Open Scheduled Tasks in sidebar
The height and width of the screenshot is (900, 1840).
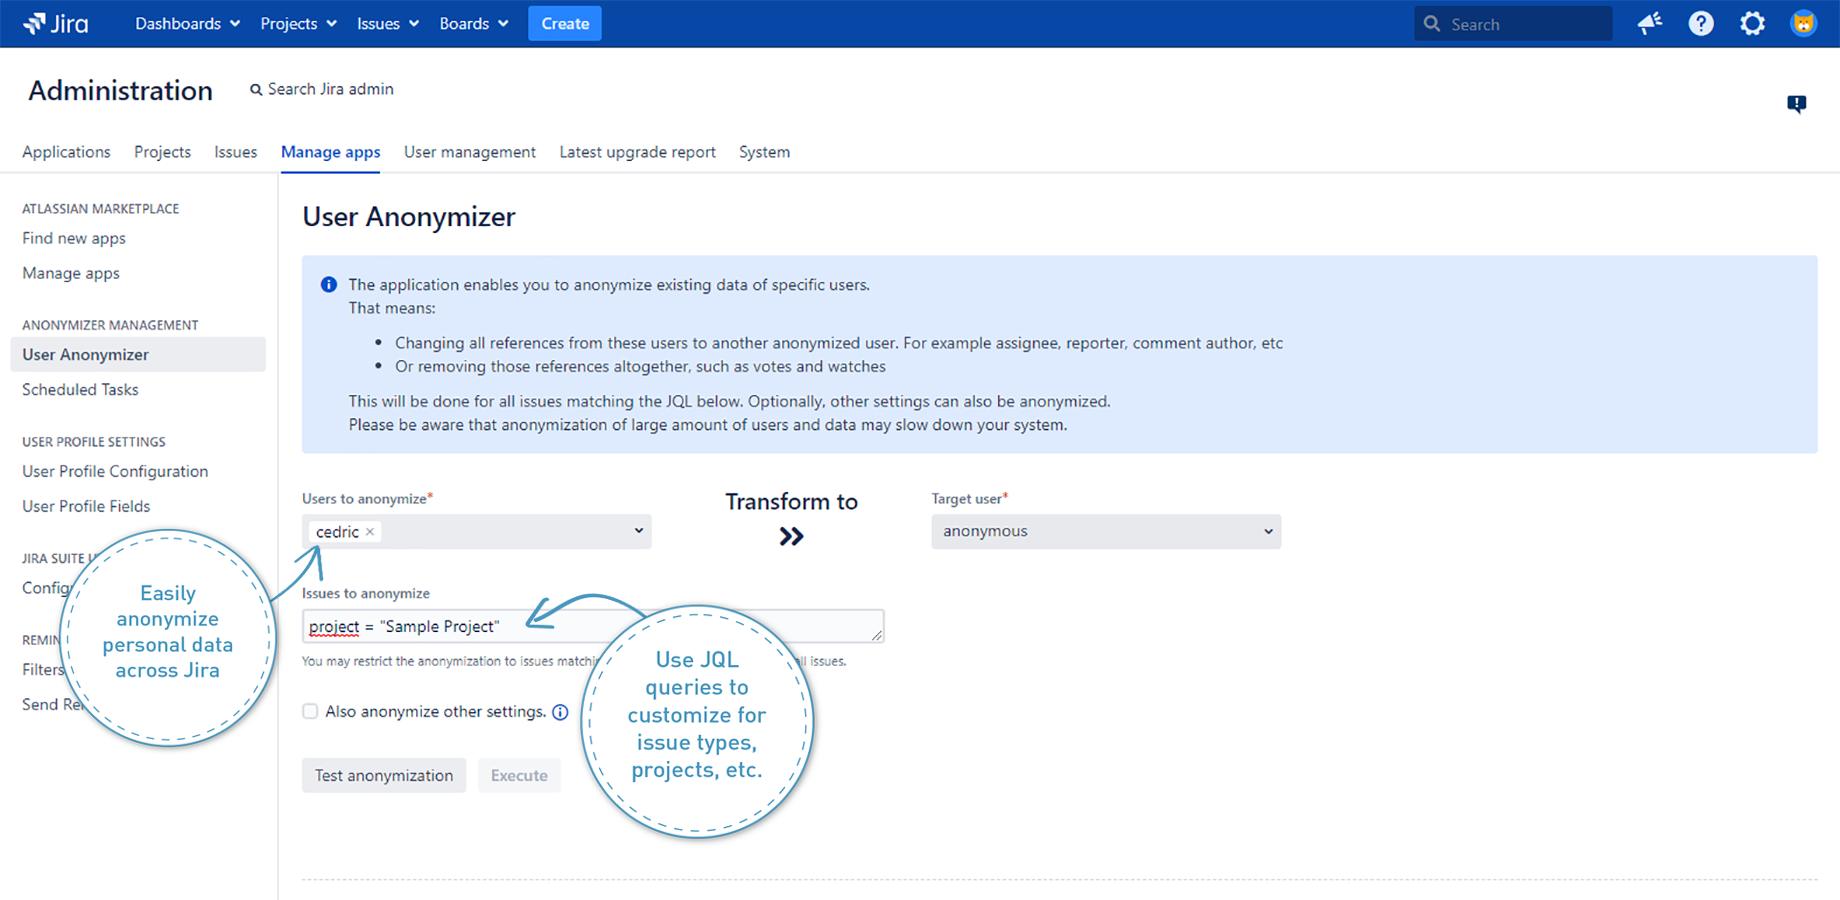click(80, 389)
